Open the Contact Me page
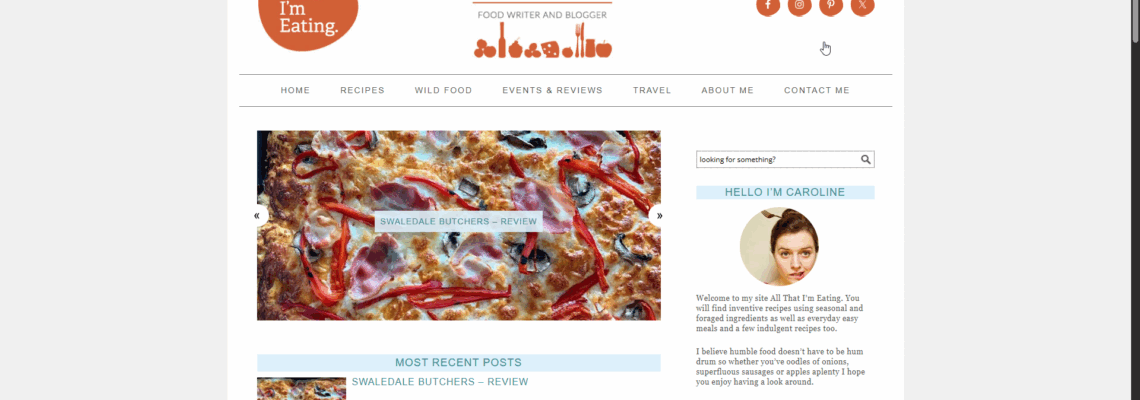 816,90
